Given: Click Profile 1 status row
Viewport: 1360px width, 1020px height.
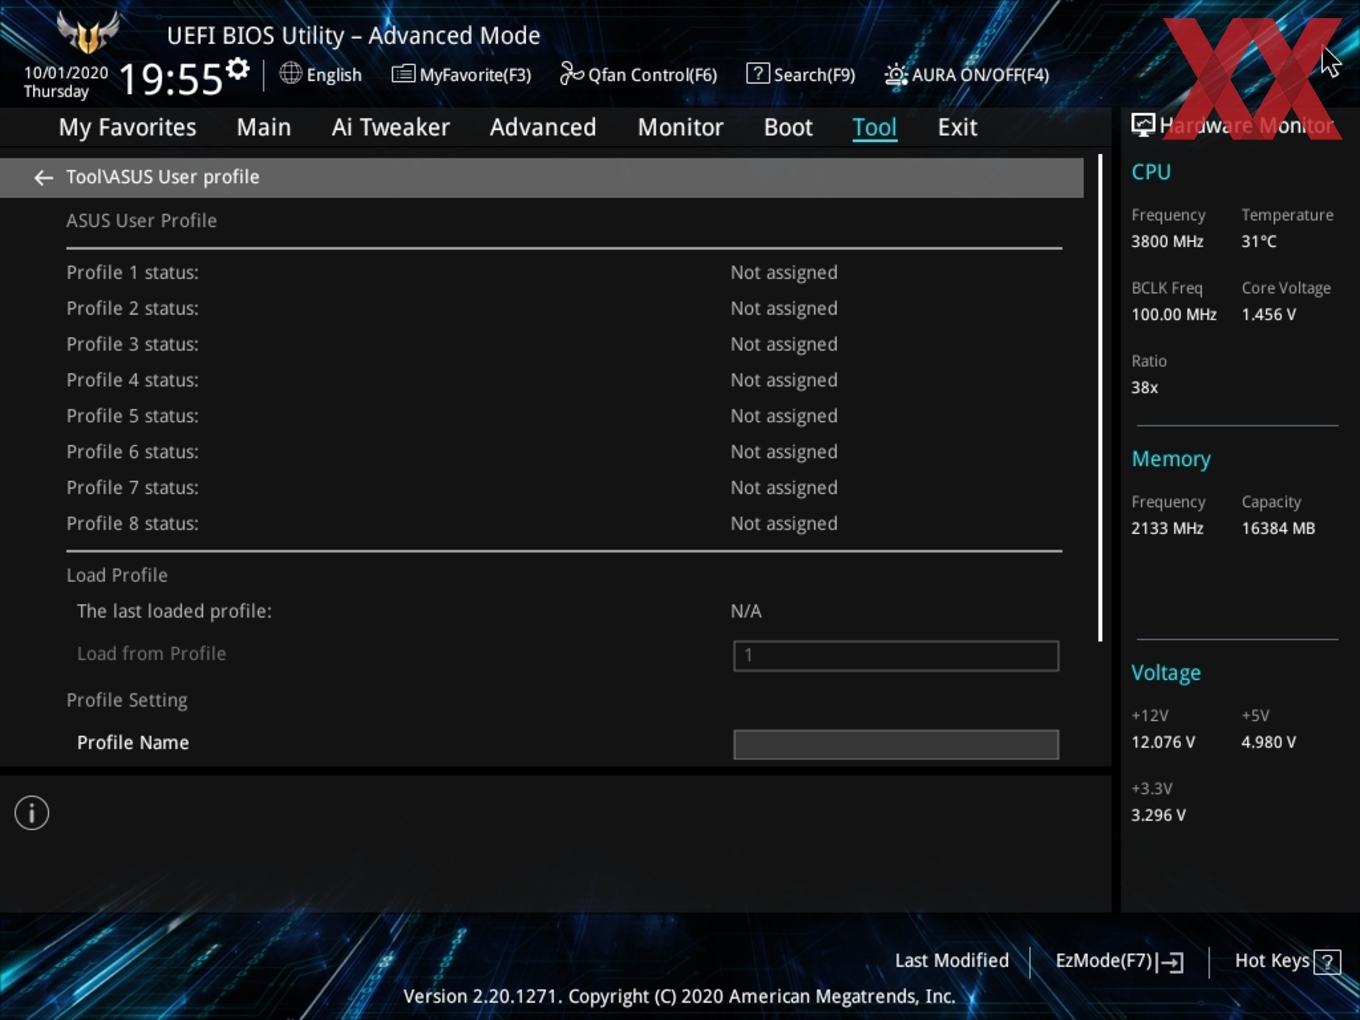Looking at the screenshot, I should click(x=564, y=272).
